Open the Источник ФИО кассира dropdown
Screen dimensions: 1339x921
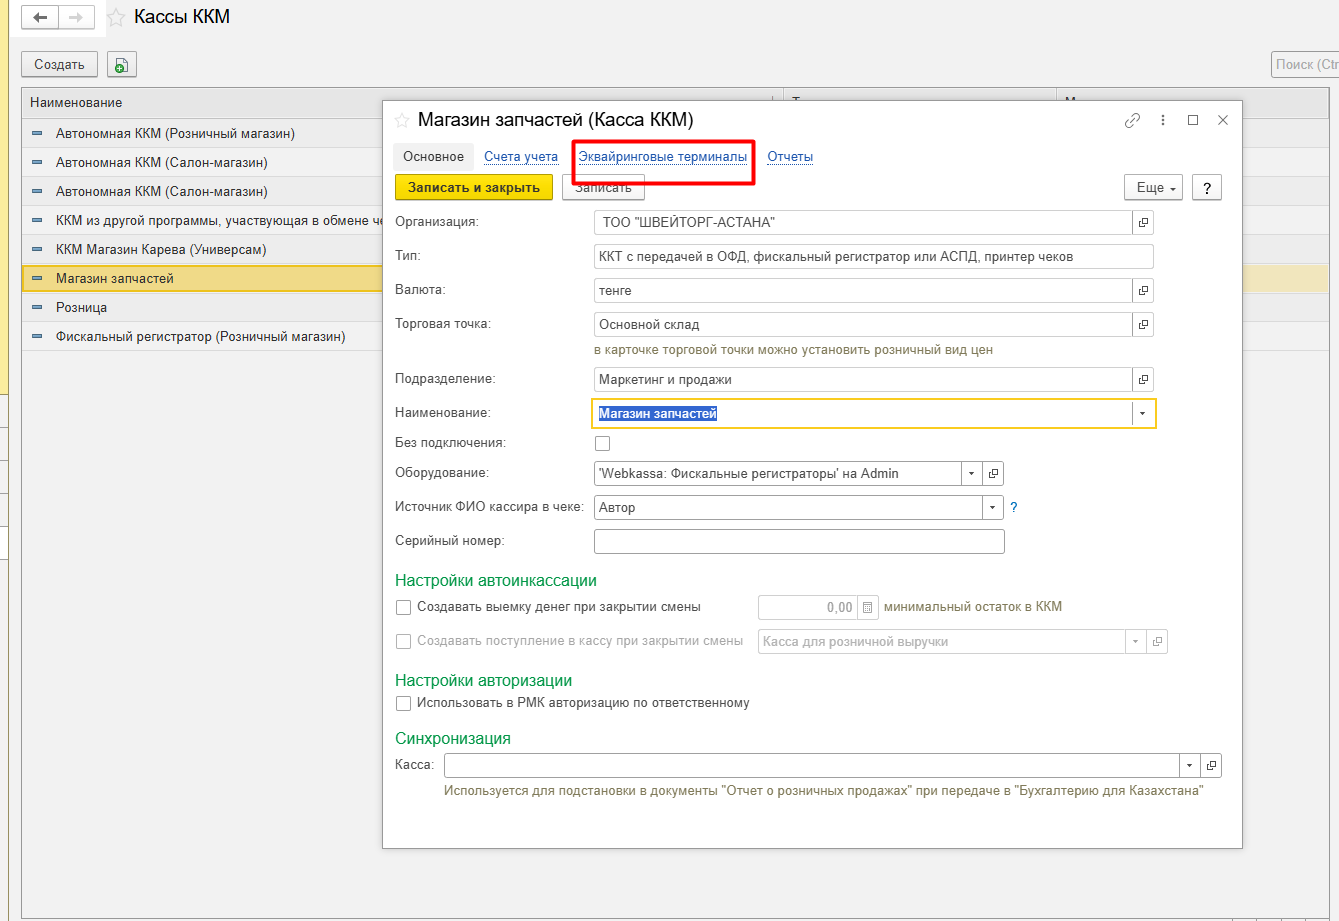coord(992,508)
